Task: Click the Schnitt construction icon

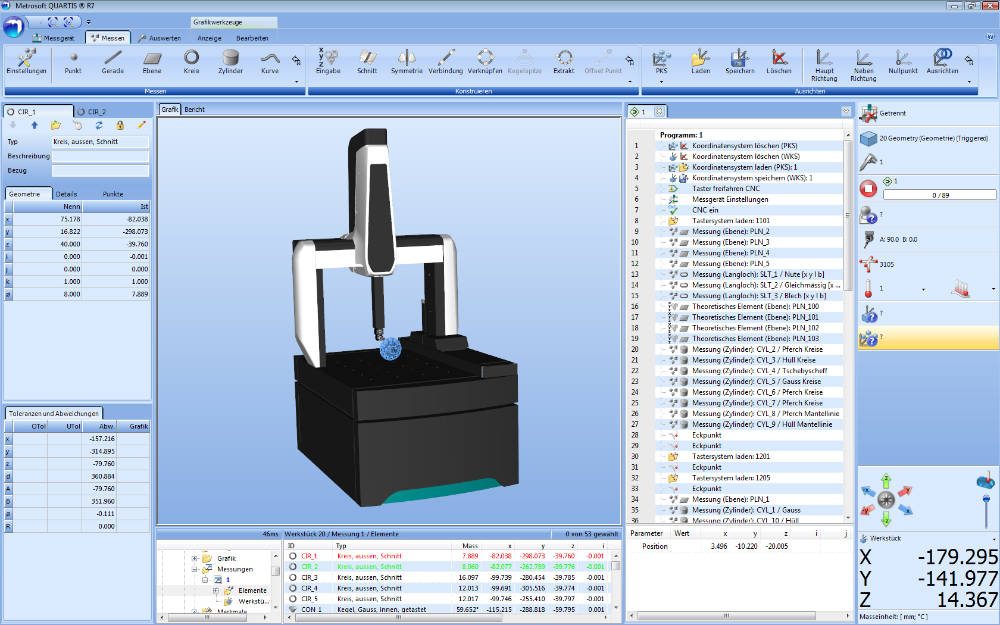Action: click(x=369, y=60)
